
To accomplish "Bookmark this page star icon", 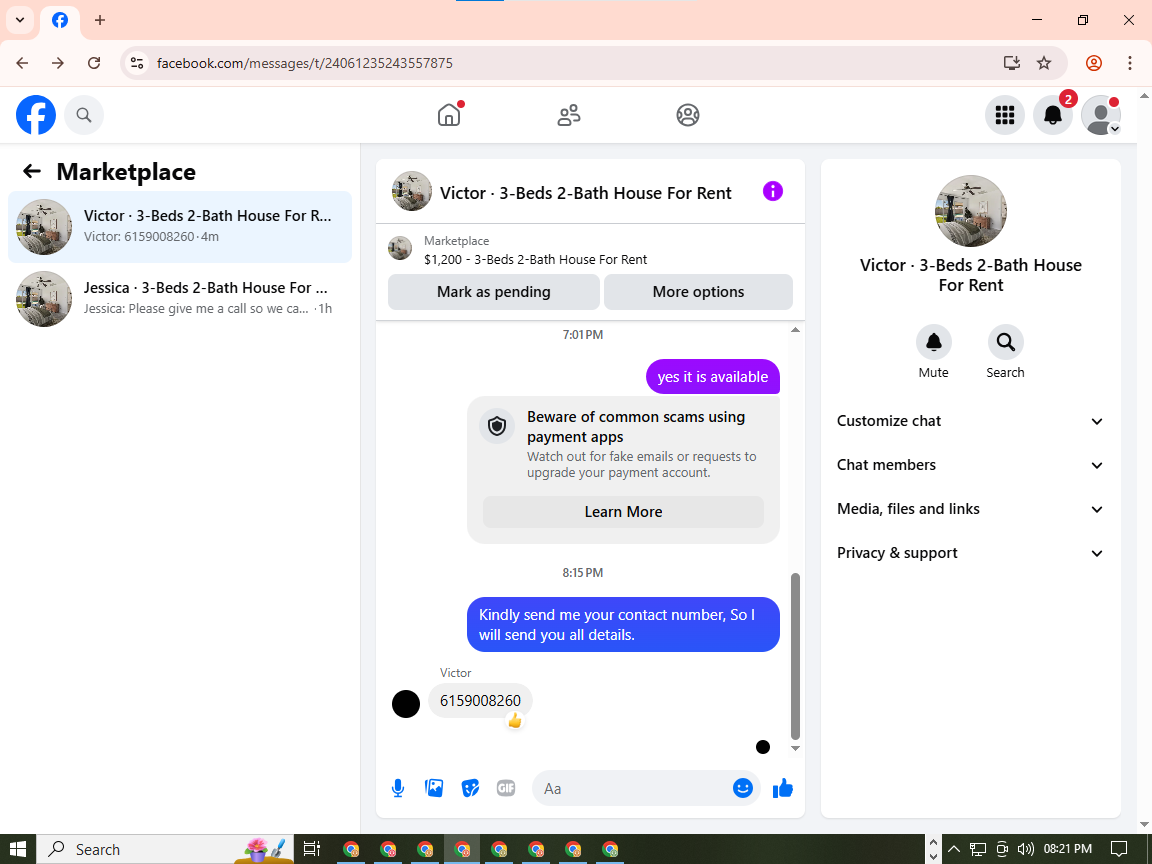I will [x=1044, y=63].
